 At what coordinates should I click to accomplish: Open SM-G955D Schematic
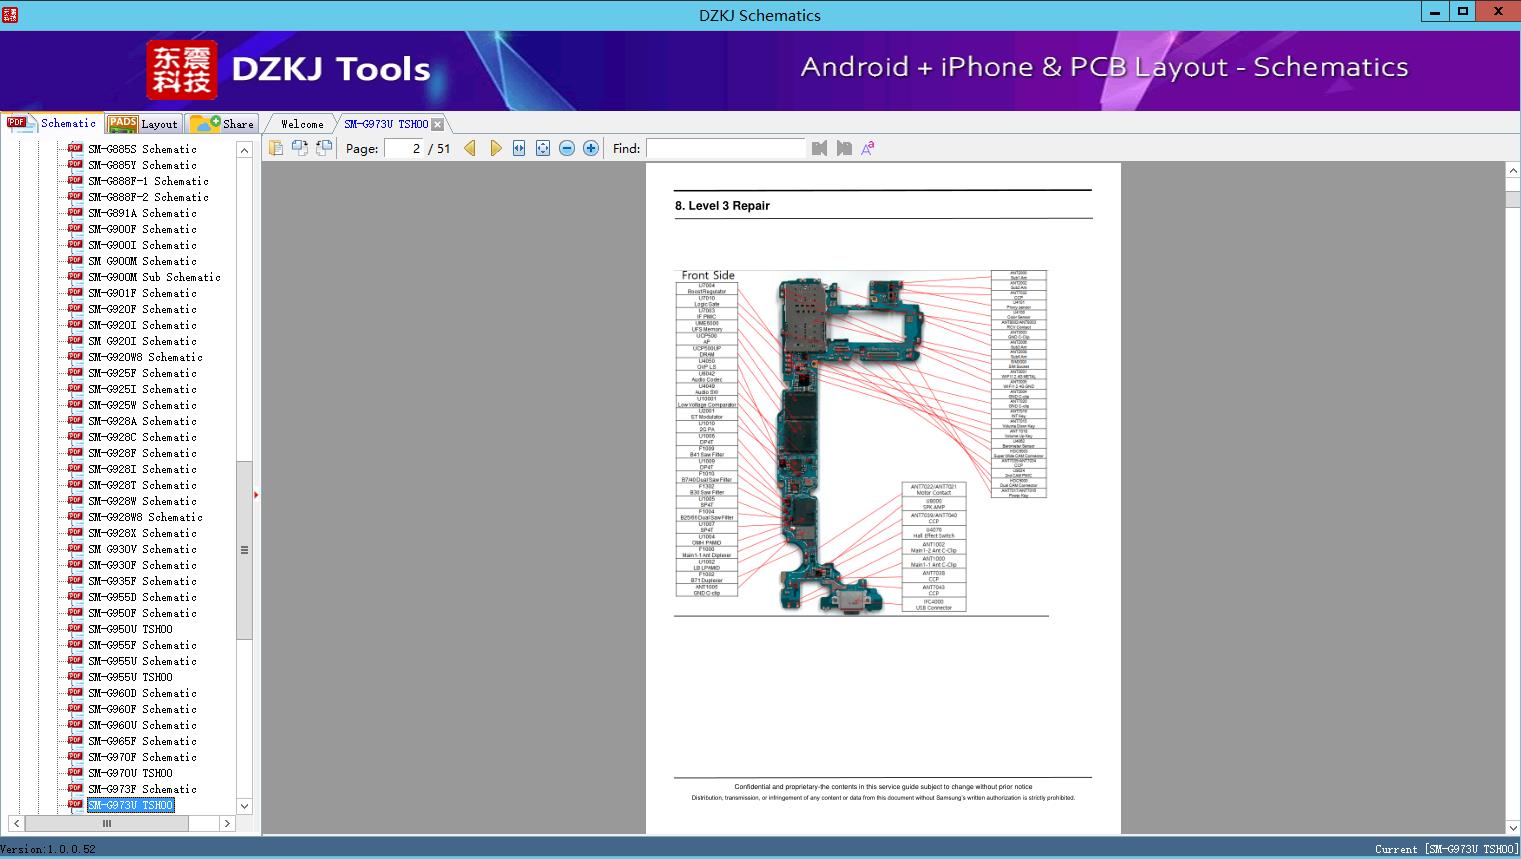click(x=142, y=597)
